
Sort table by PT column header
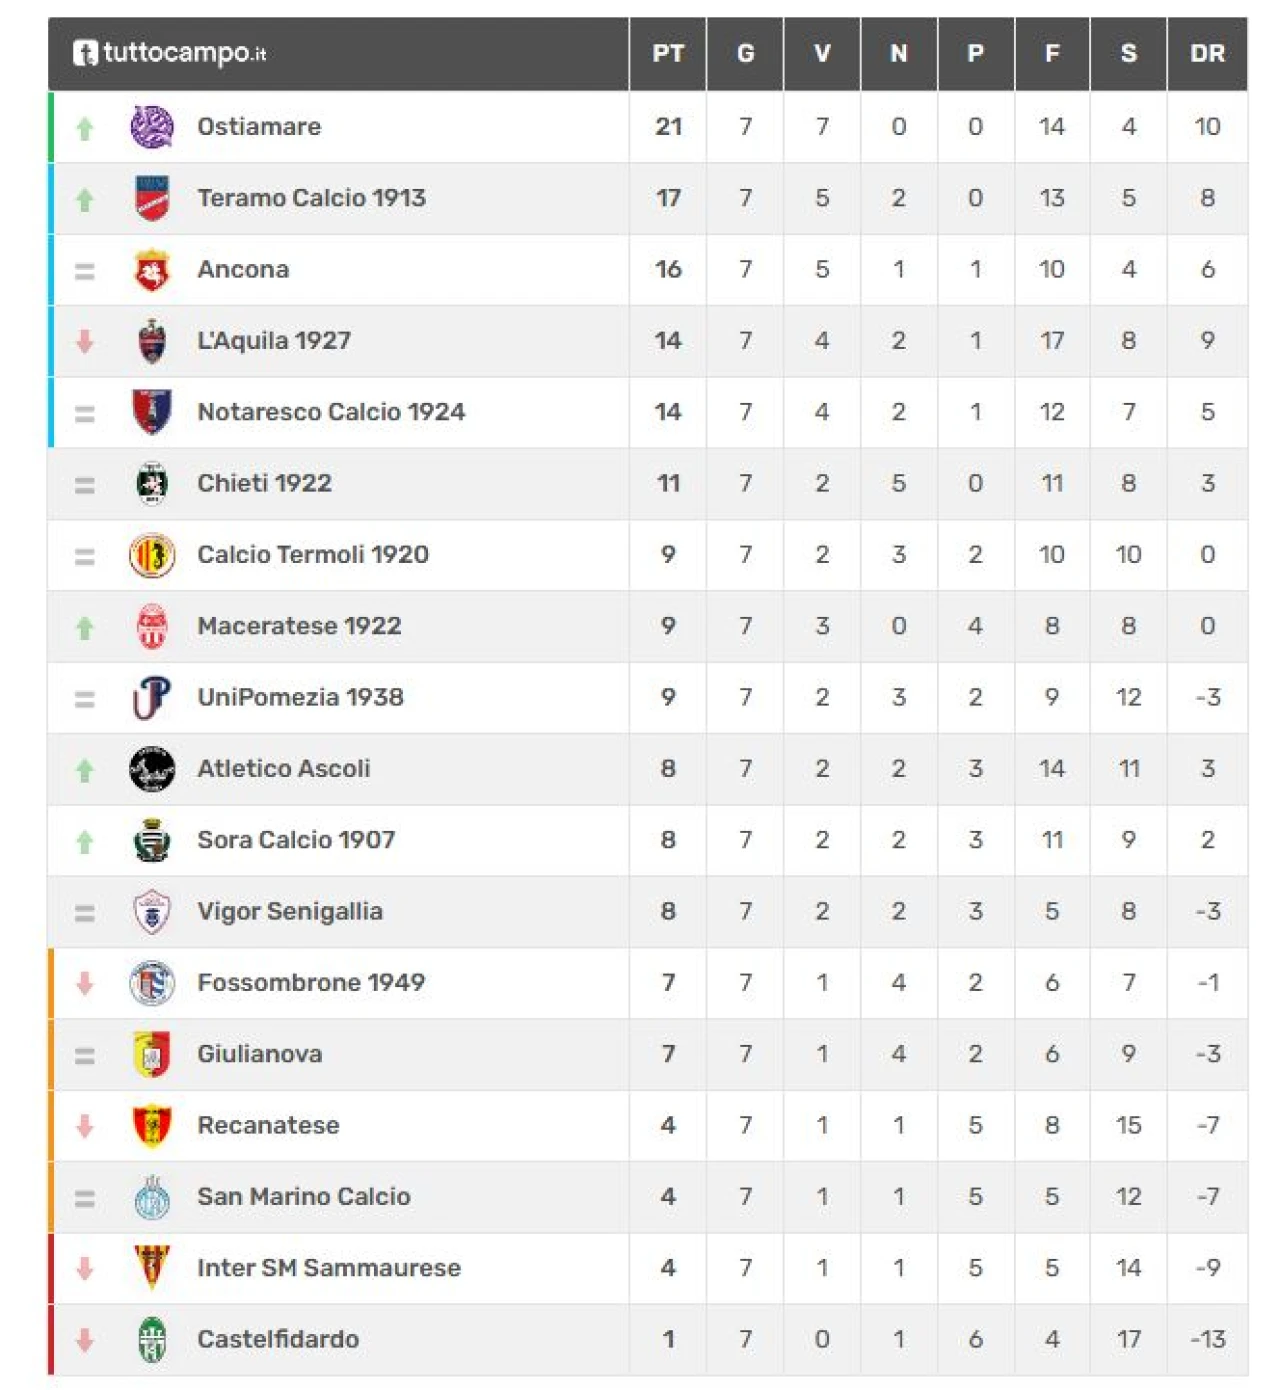pos(668,54)
